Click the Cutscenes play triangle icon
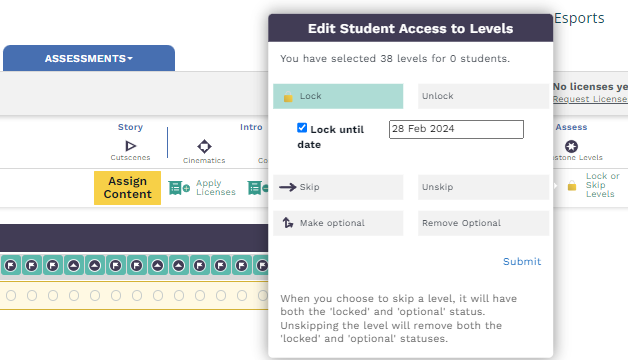The height and width of the screenshot is (360, 628). click(x=131, y=146)
